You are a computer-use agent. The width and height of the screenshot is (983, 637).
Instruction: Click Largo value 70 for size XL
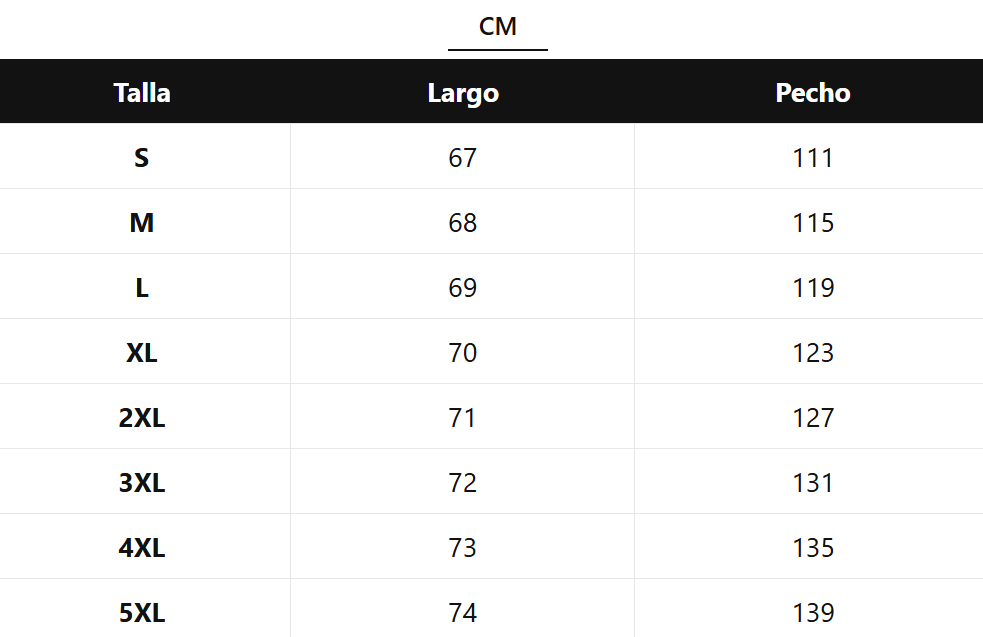click(463, 353)
